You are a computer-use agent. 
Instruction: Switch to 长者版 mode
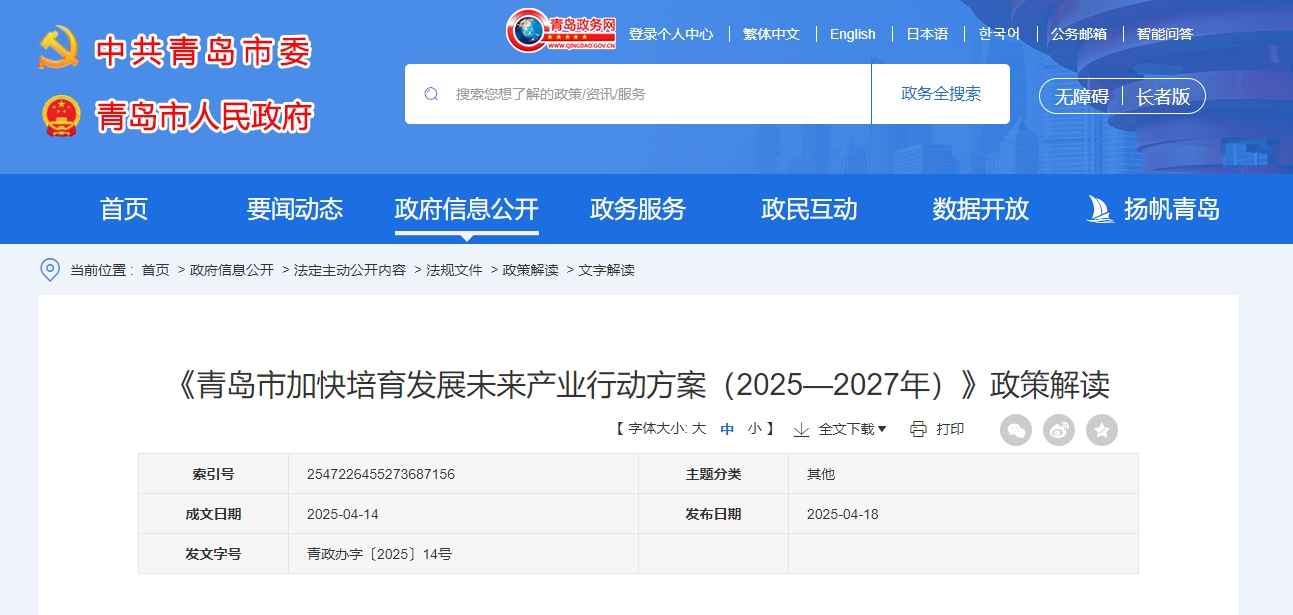[x=1163, y=96]
